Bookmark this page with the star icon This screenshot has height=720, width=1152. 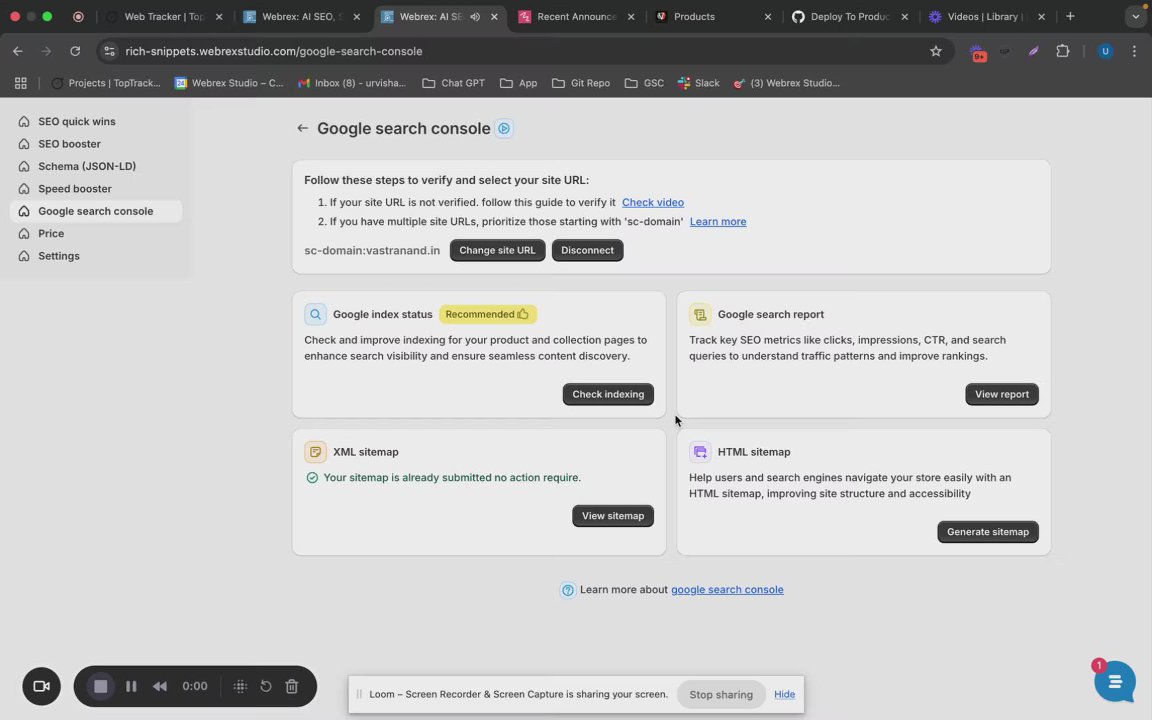click(x=935, y=51)
